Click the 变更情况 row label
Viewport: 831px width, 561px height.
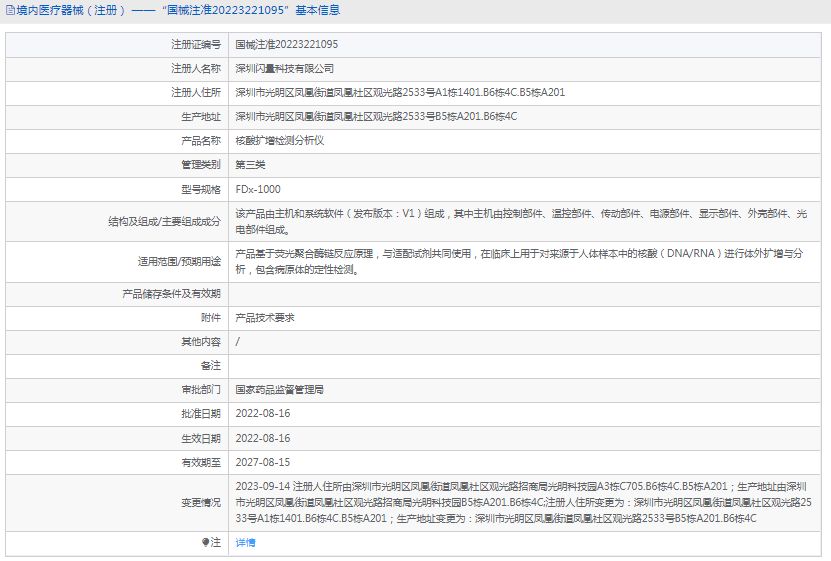point(201,502)
